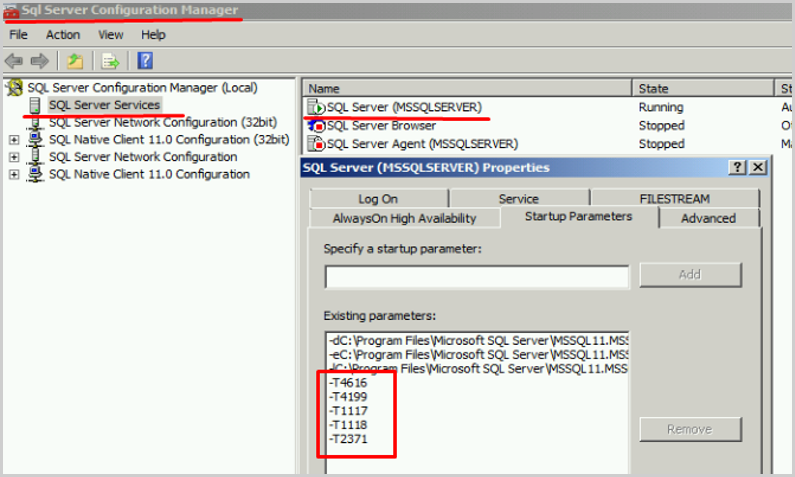Open the View menu

(x=111, y=34)
